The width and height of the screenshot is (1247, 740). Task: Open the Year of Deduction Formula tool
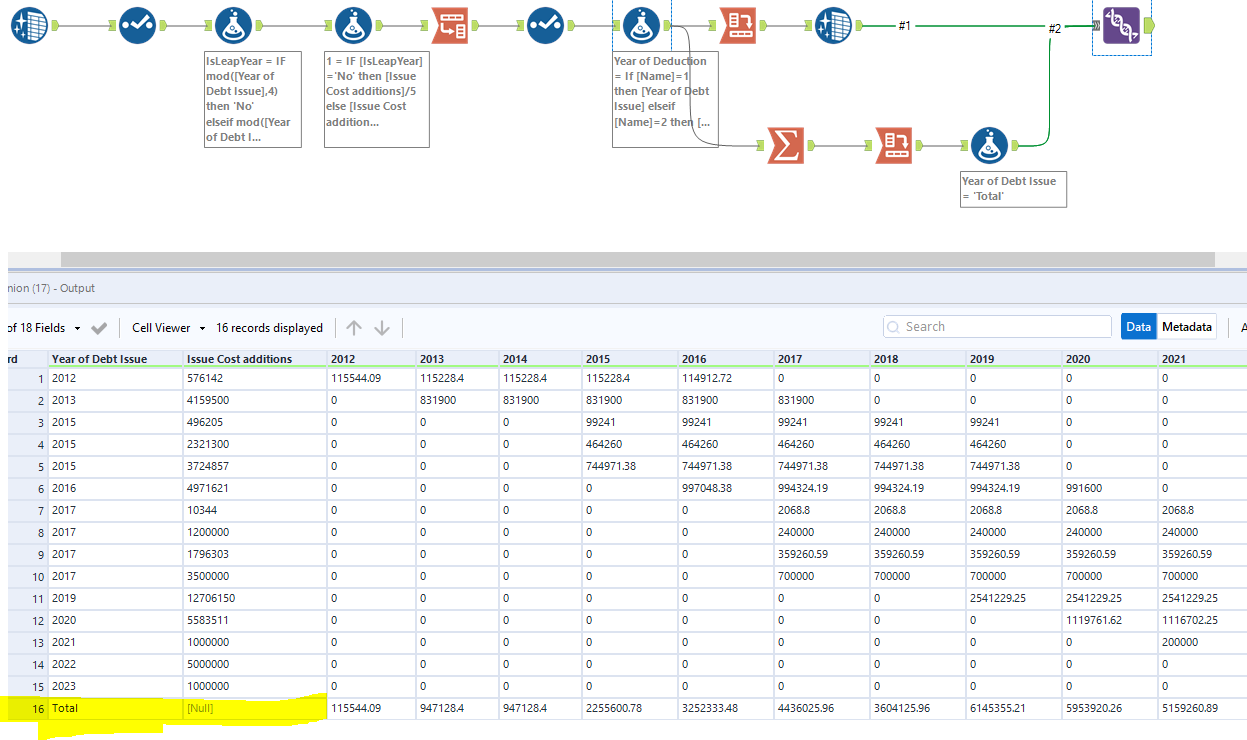pos(641,24)
